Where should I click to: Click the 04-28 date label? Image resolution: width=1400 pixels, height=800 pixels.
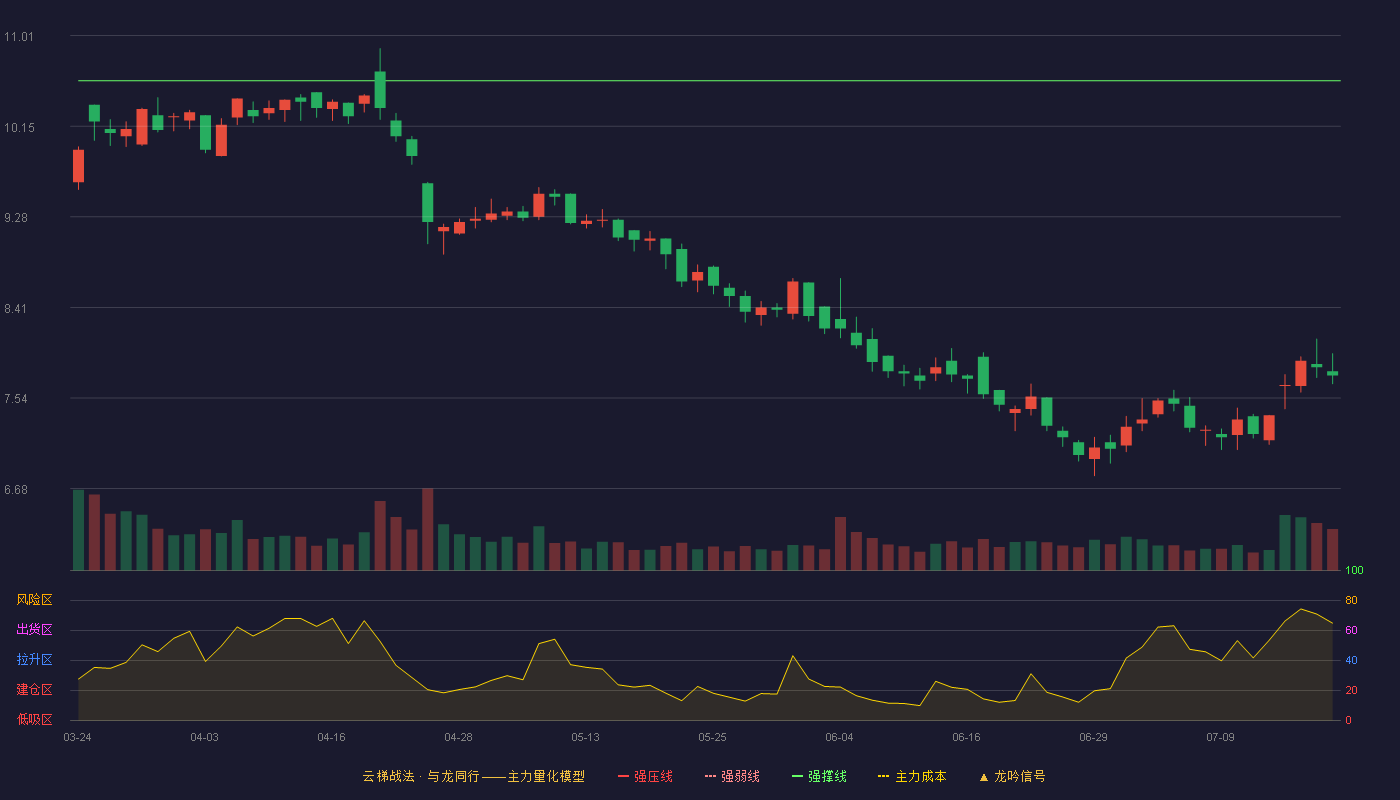pyautogui.click(x=458, y=737)
